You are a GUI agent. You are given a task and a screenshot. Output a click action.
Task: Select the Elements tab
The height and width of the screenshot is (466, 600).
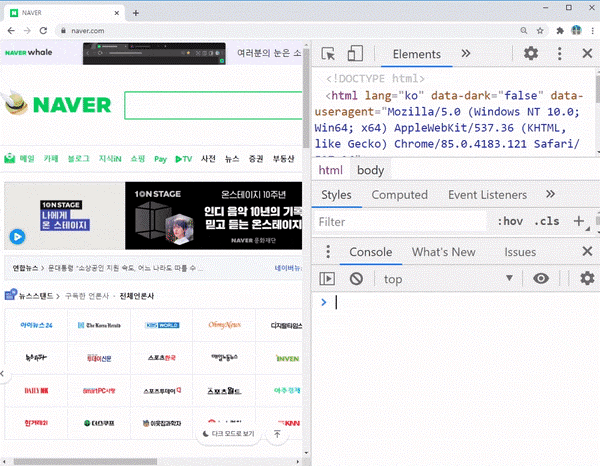(x=417, y=54)
